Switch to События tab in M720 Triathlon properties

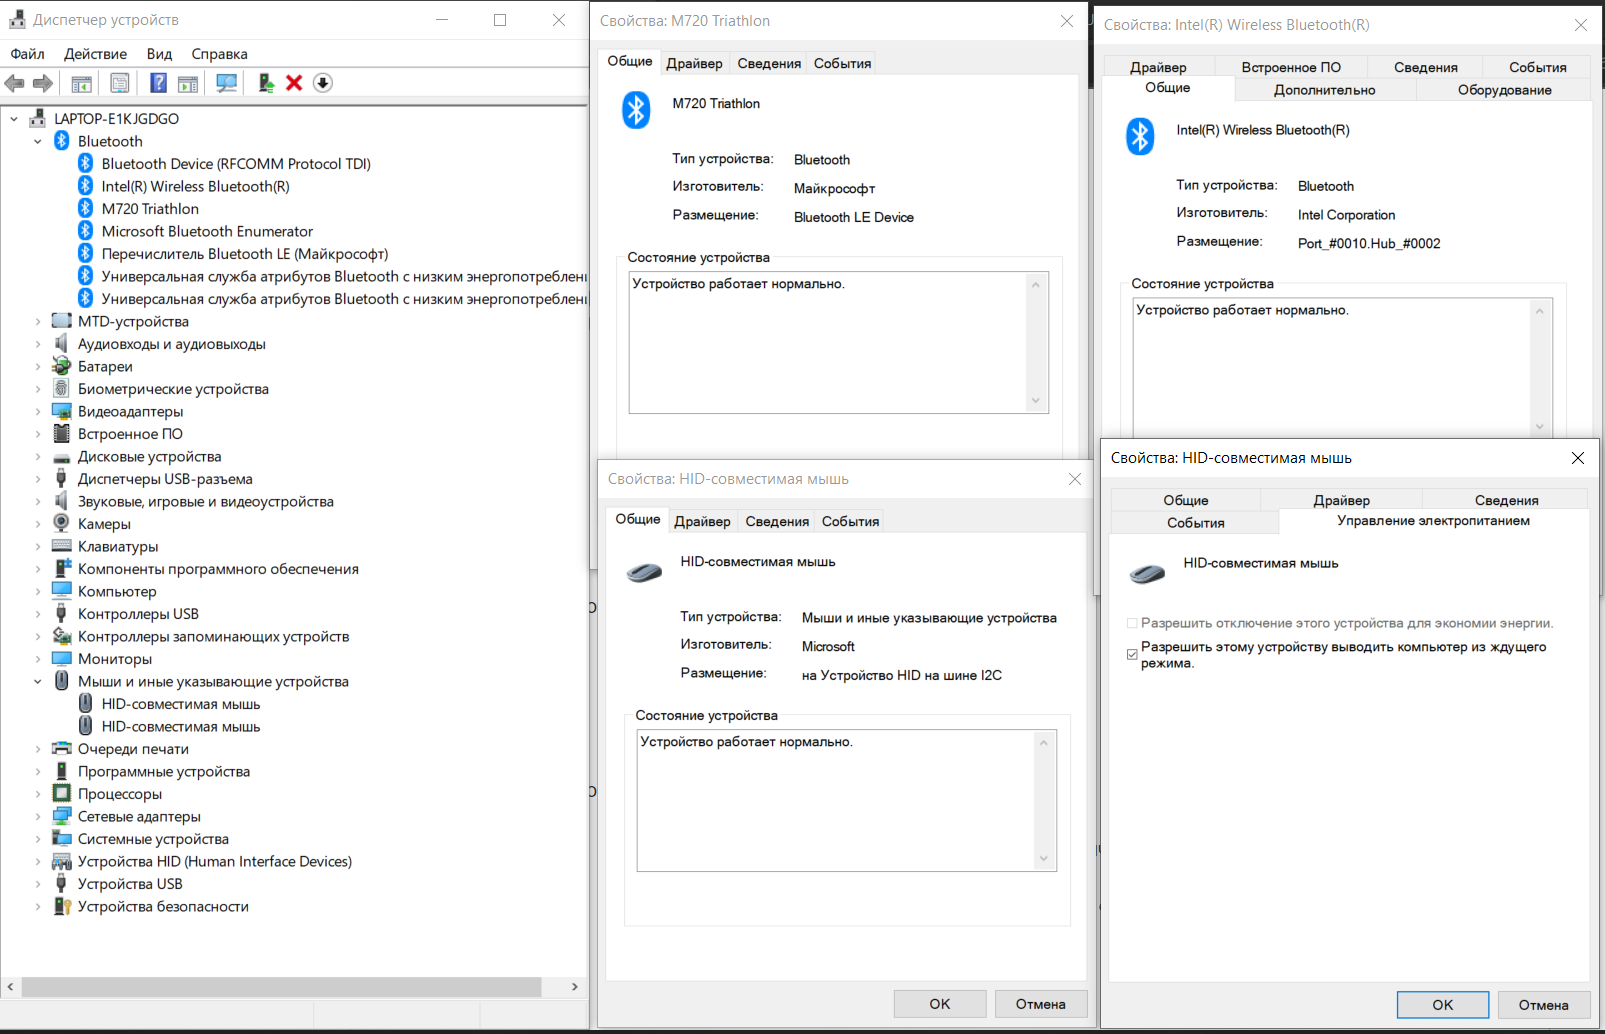(x=842, y=63)
